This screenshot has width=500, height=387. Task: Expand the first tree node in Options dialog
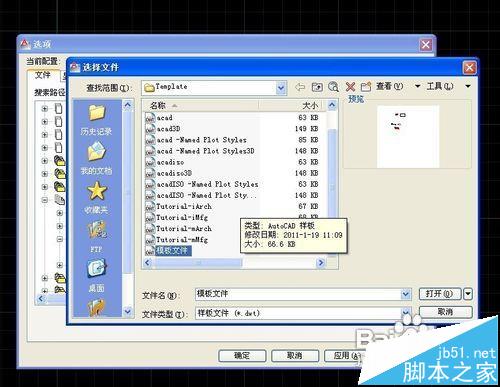click(x=45, y=109)
